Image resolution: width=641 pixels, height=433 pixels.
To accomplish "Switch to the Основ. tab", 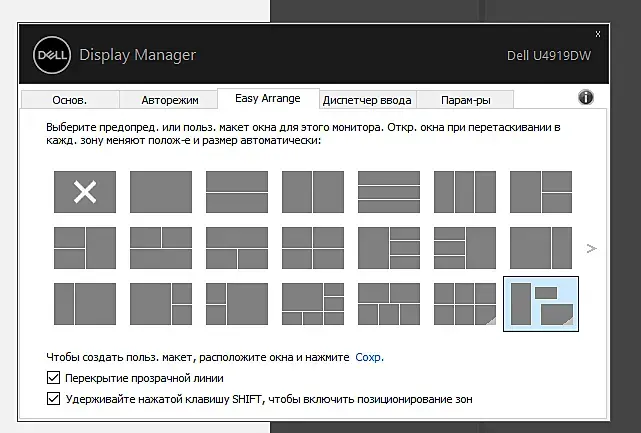I will pyautogui.click(x=69, y=100).
